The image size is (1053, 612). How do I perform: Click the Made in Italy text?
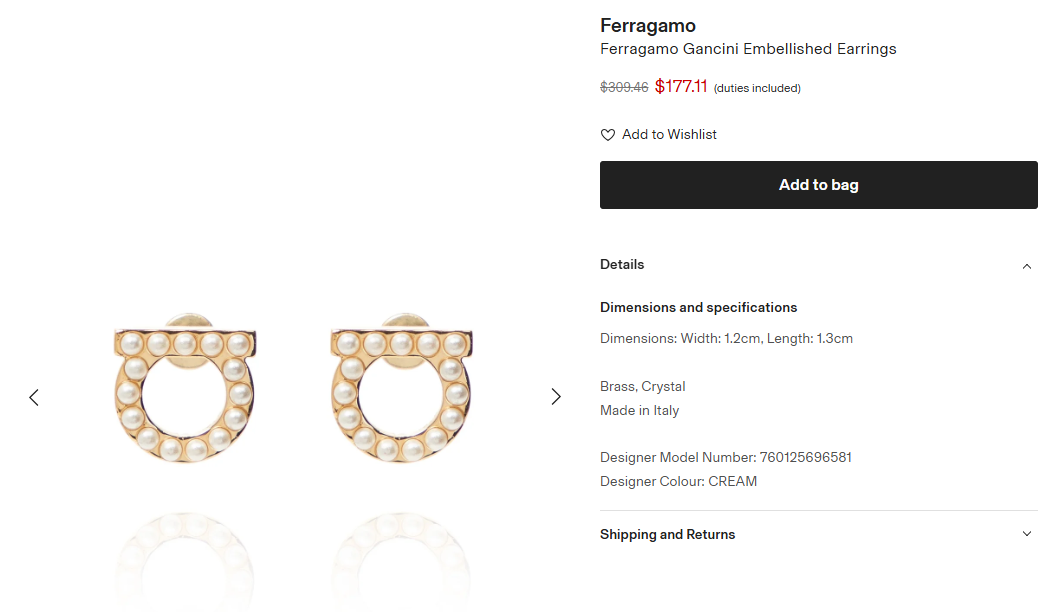pos(639,411)
